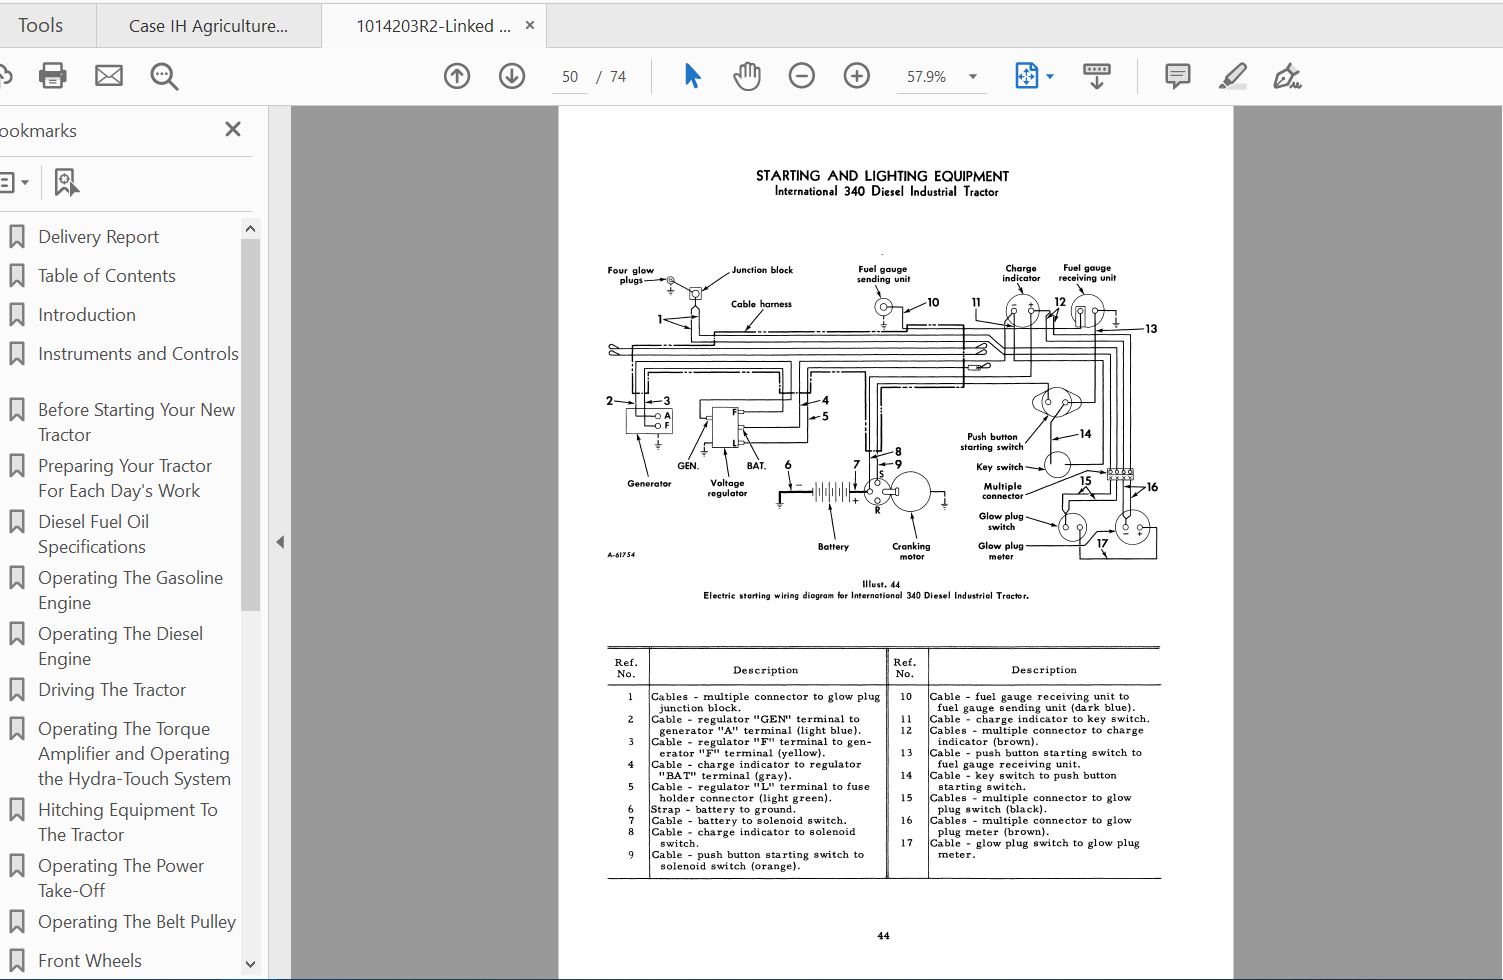1503x980 pixels.
Task: Zoom out with the minus icon
Action: 801,75
